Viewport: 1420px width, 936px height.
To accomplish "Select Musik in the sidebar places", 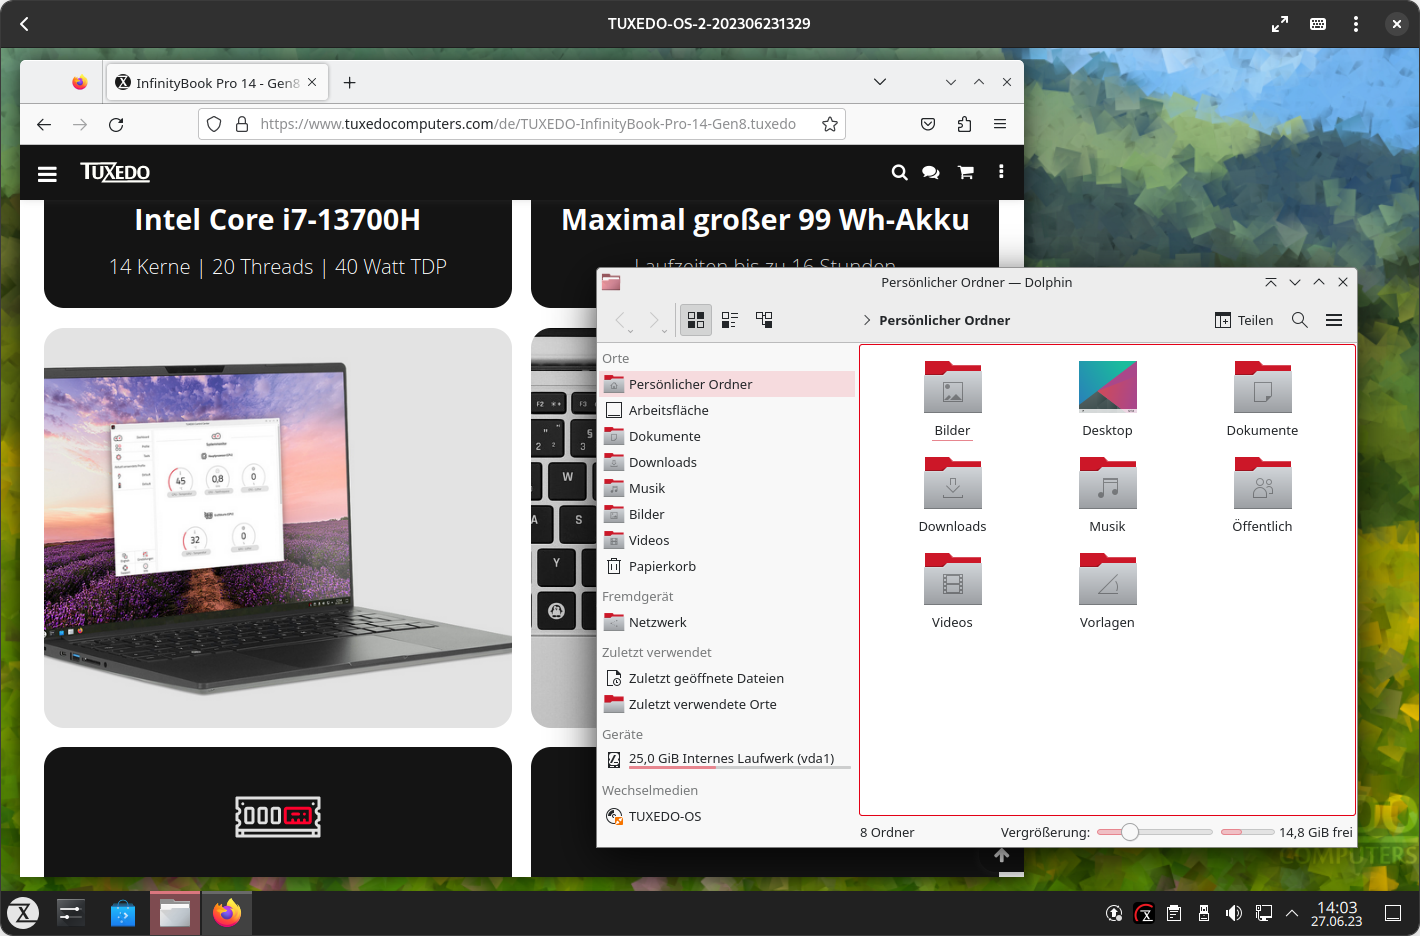I will click(x=727, y=488).
